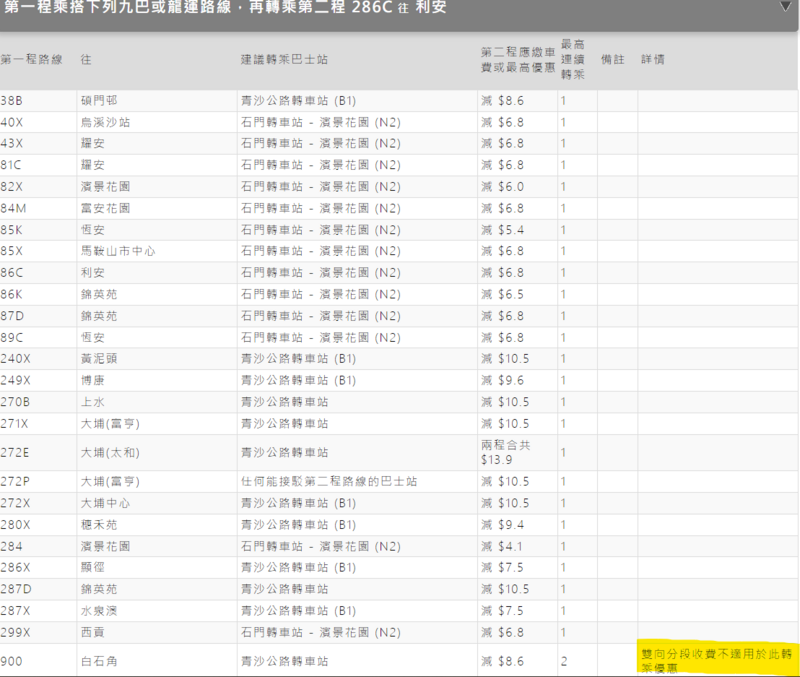
Task: Click the 備註 column header
Action: (x=613, y=60)
